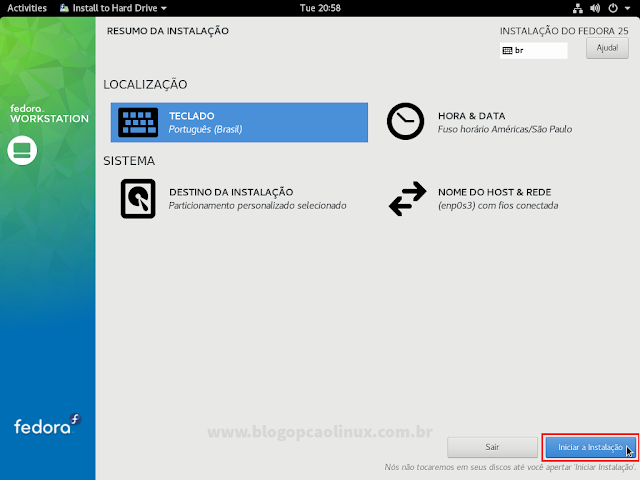Open the network arrows Nome do Host icon
The height and width of the screenshot is (480, 640).
point(407,199)
